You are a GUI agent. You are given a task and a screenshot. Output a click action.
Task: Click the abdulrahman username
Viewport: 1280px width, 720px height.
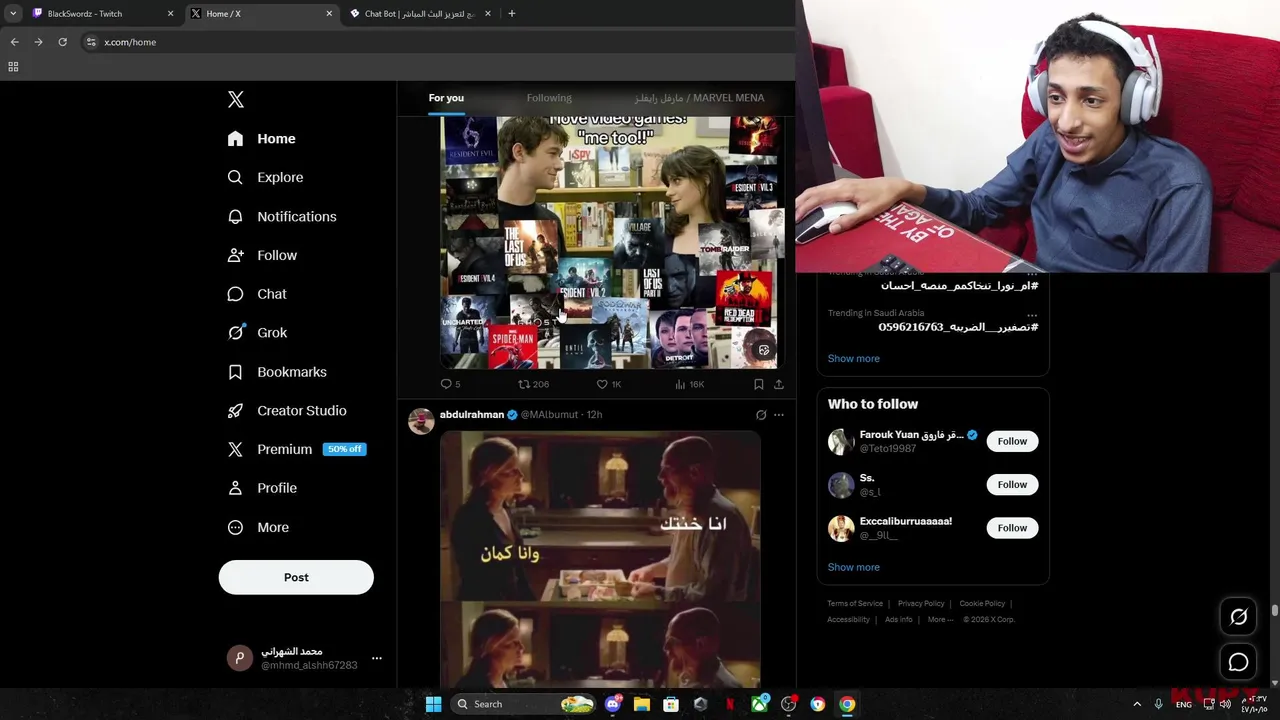click(x=472, y=414)
